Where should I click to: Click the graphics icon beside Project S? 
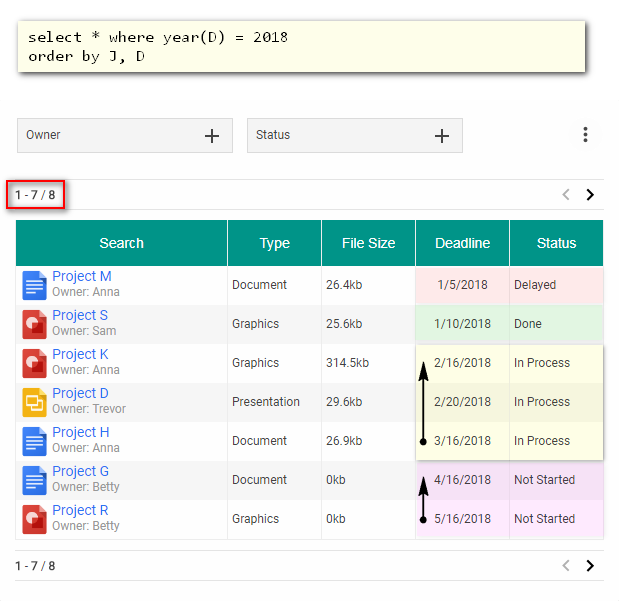35,324
